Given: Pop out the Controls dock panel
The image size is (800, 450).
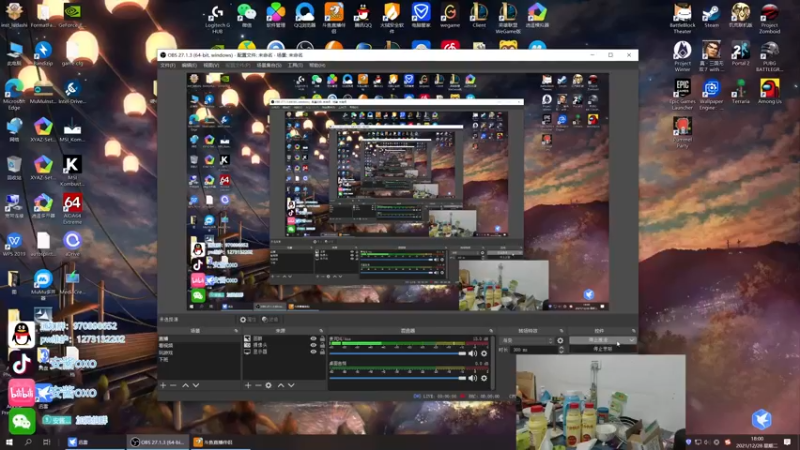Looking at the screenshot, I should (633, 331).
